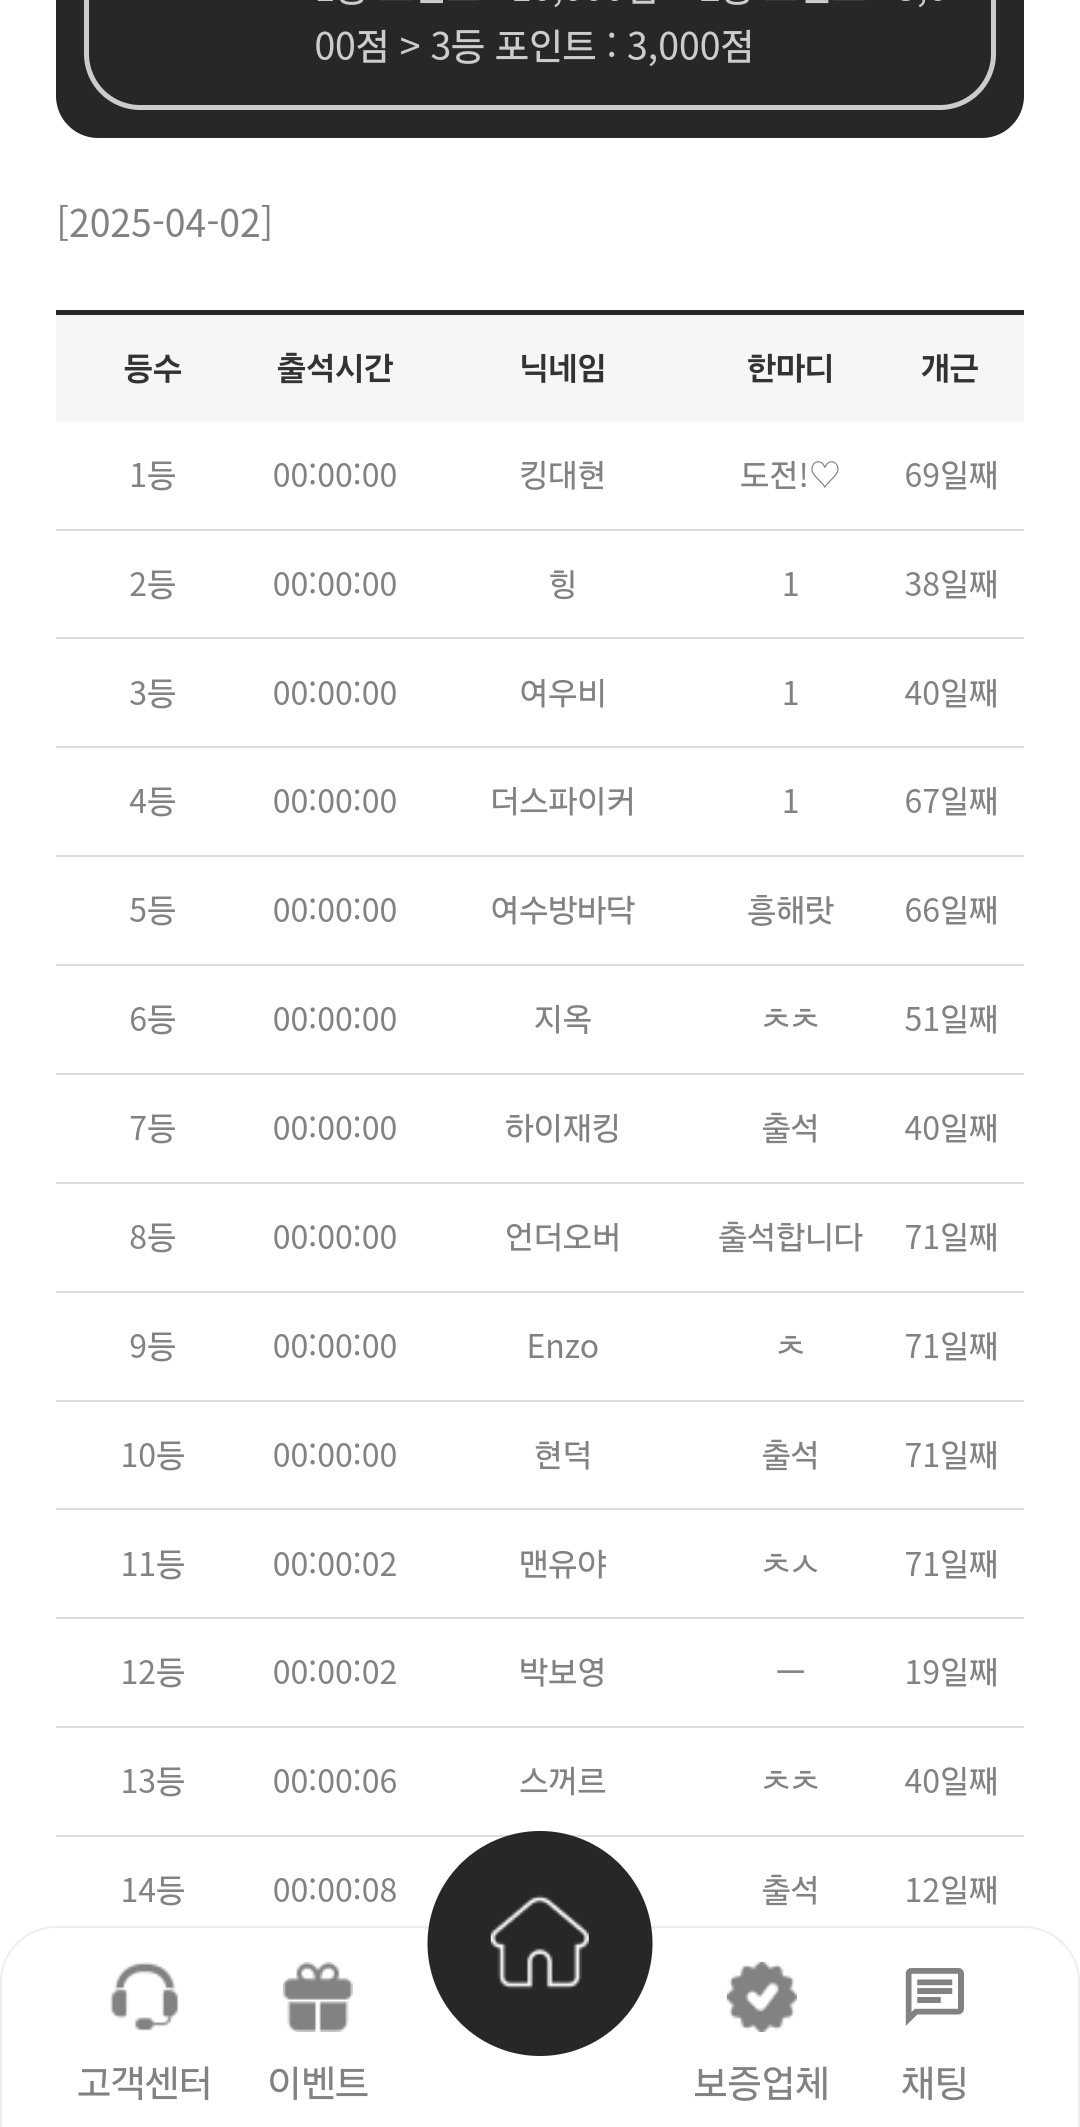1080x2127 pixels.
Task: Tap the 출석시간 column header
Action: coord(335,368)
